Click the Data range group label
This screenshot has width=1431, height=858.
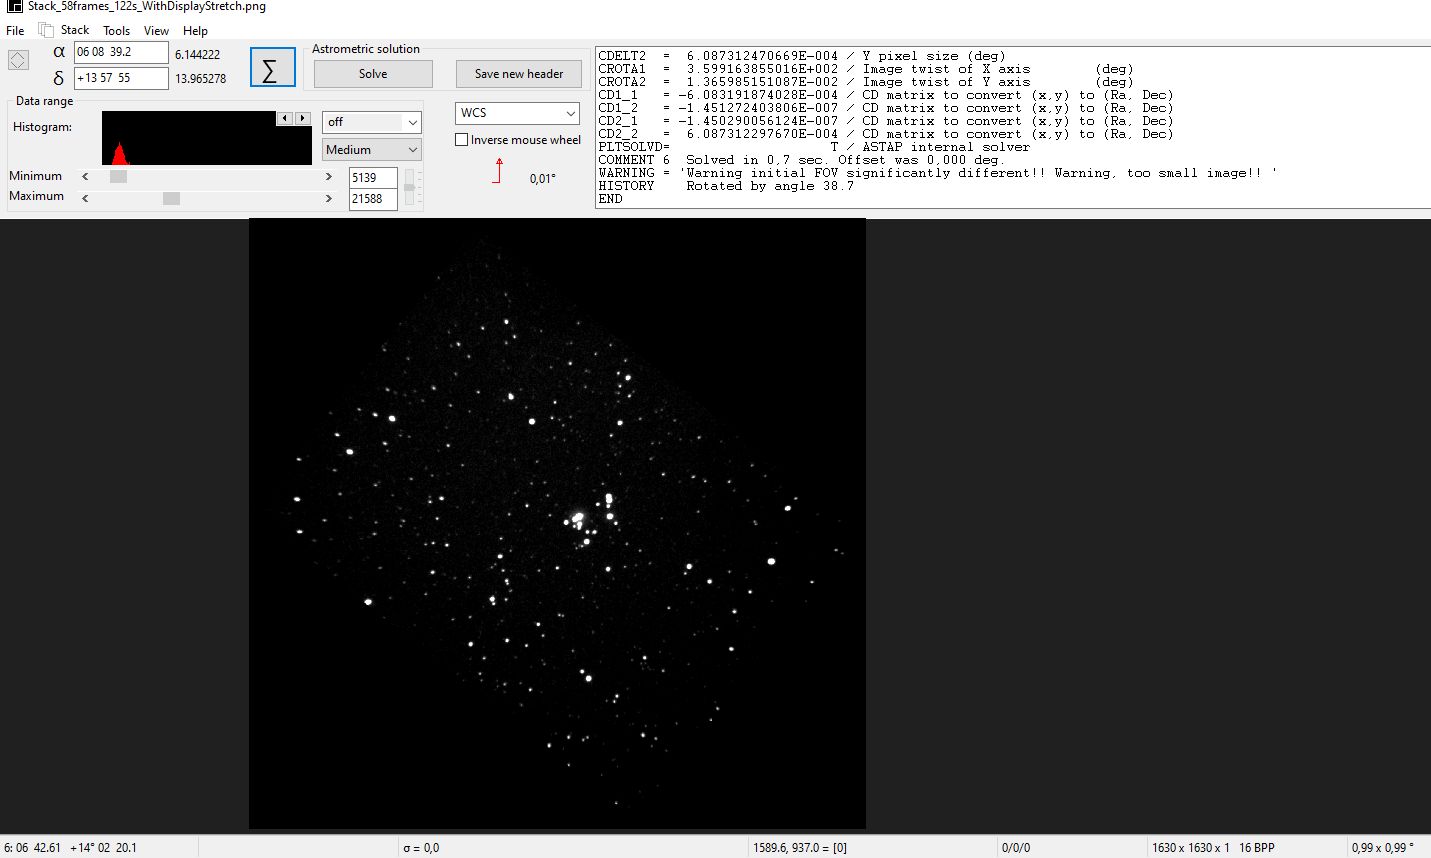point(45,101)
